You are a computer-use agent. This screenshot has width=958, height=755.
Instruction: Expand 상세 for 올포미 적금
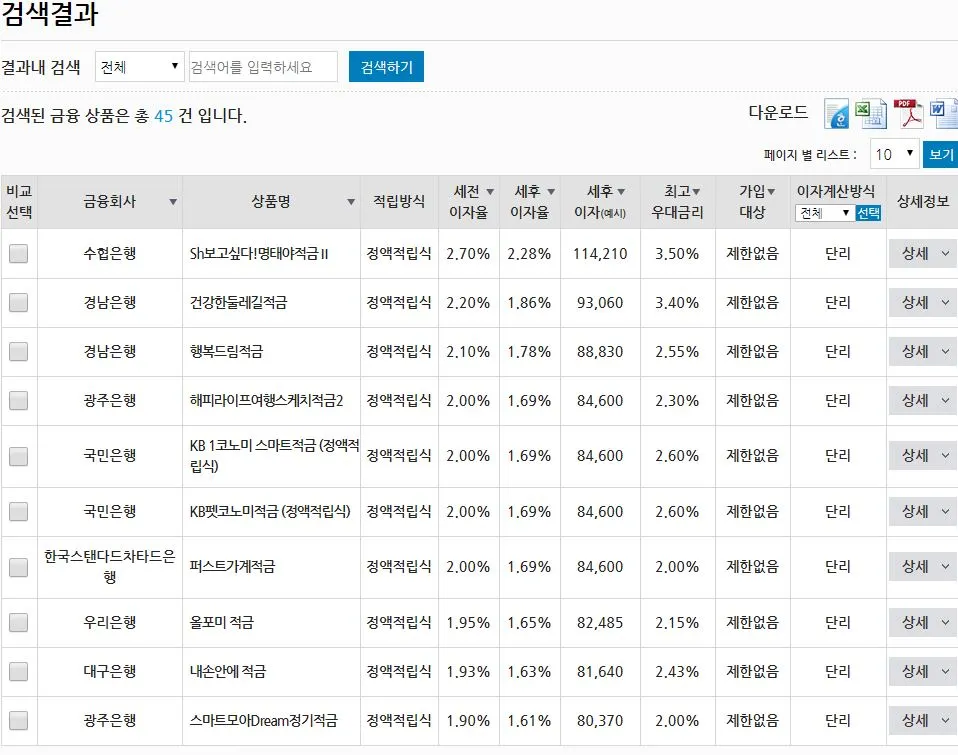tap(924, 622)
